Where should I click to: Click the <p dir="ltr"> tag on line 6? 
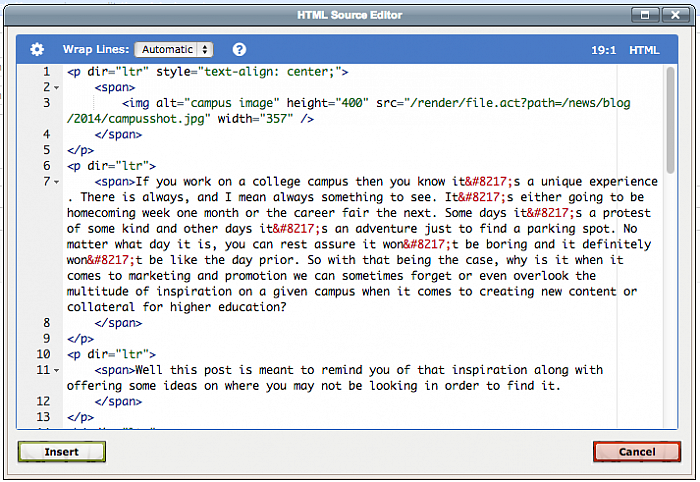point(112,166)
